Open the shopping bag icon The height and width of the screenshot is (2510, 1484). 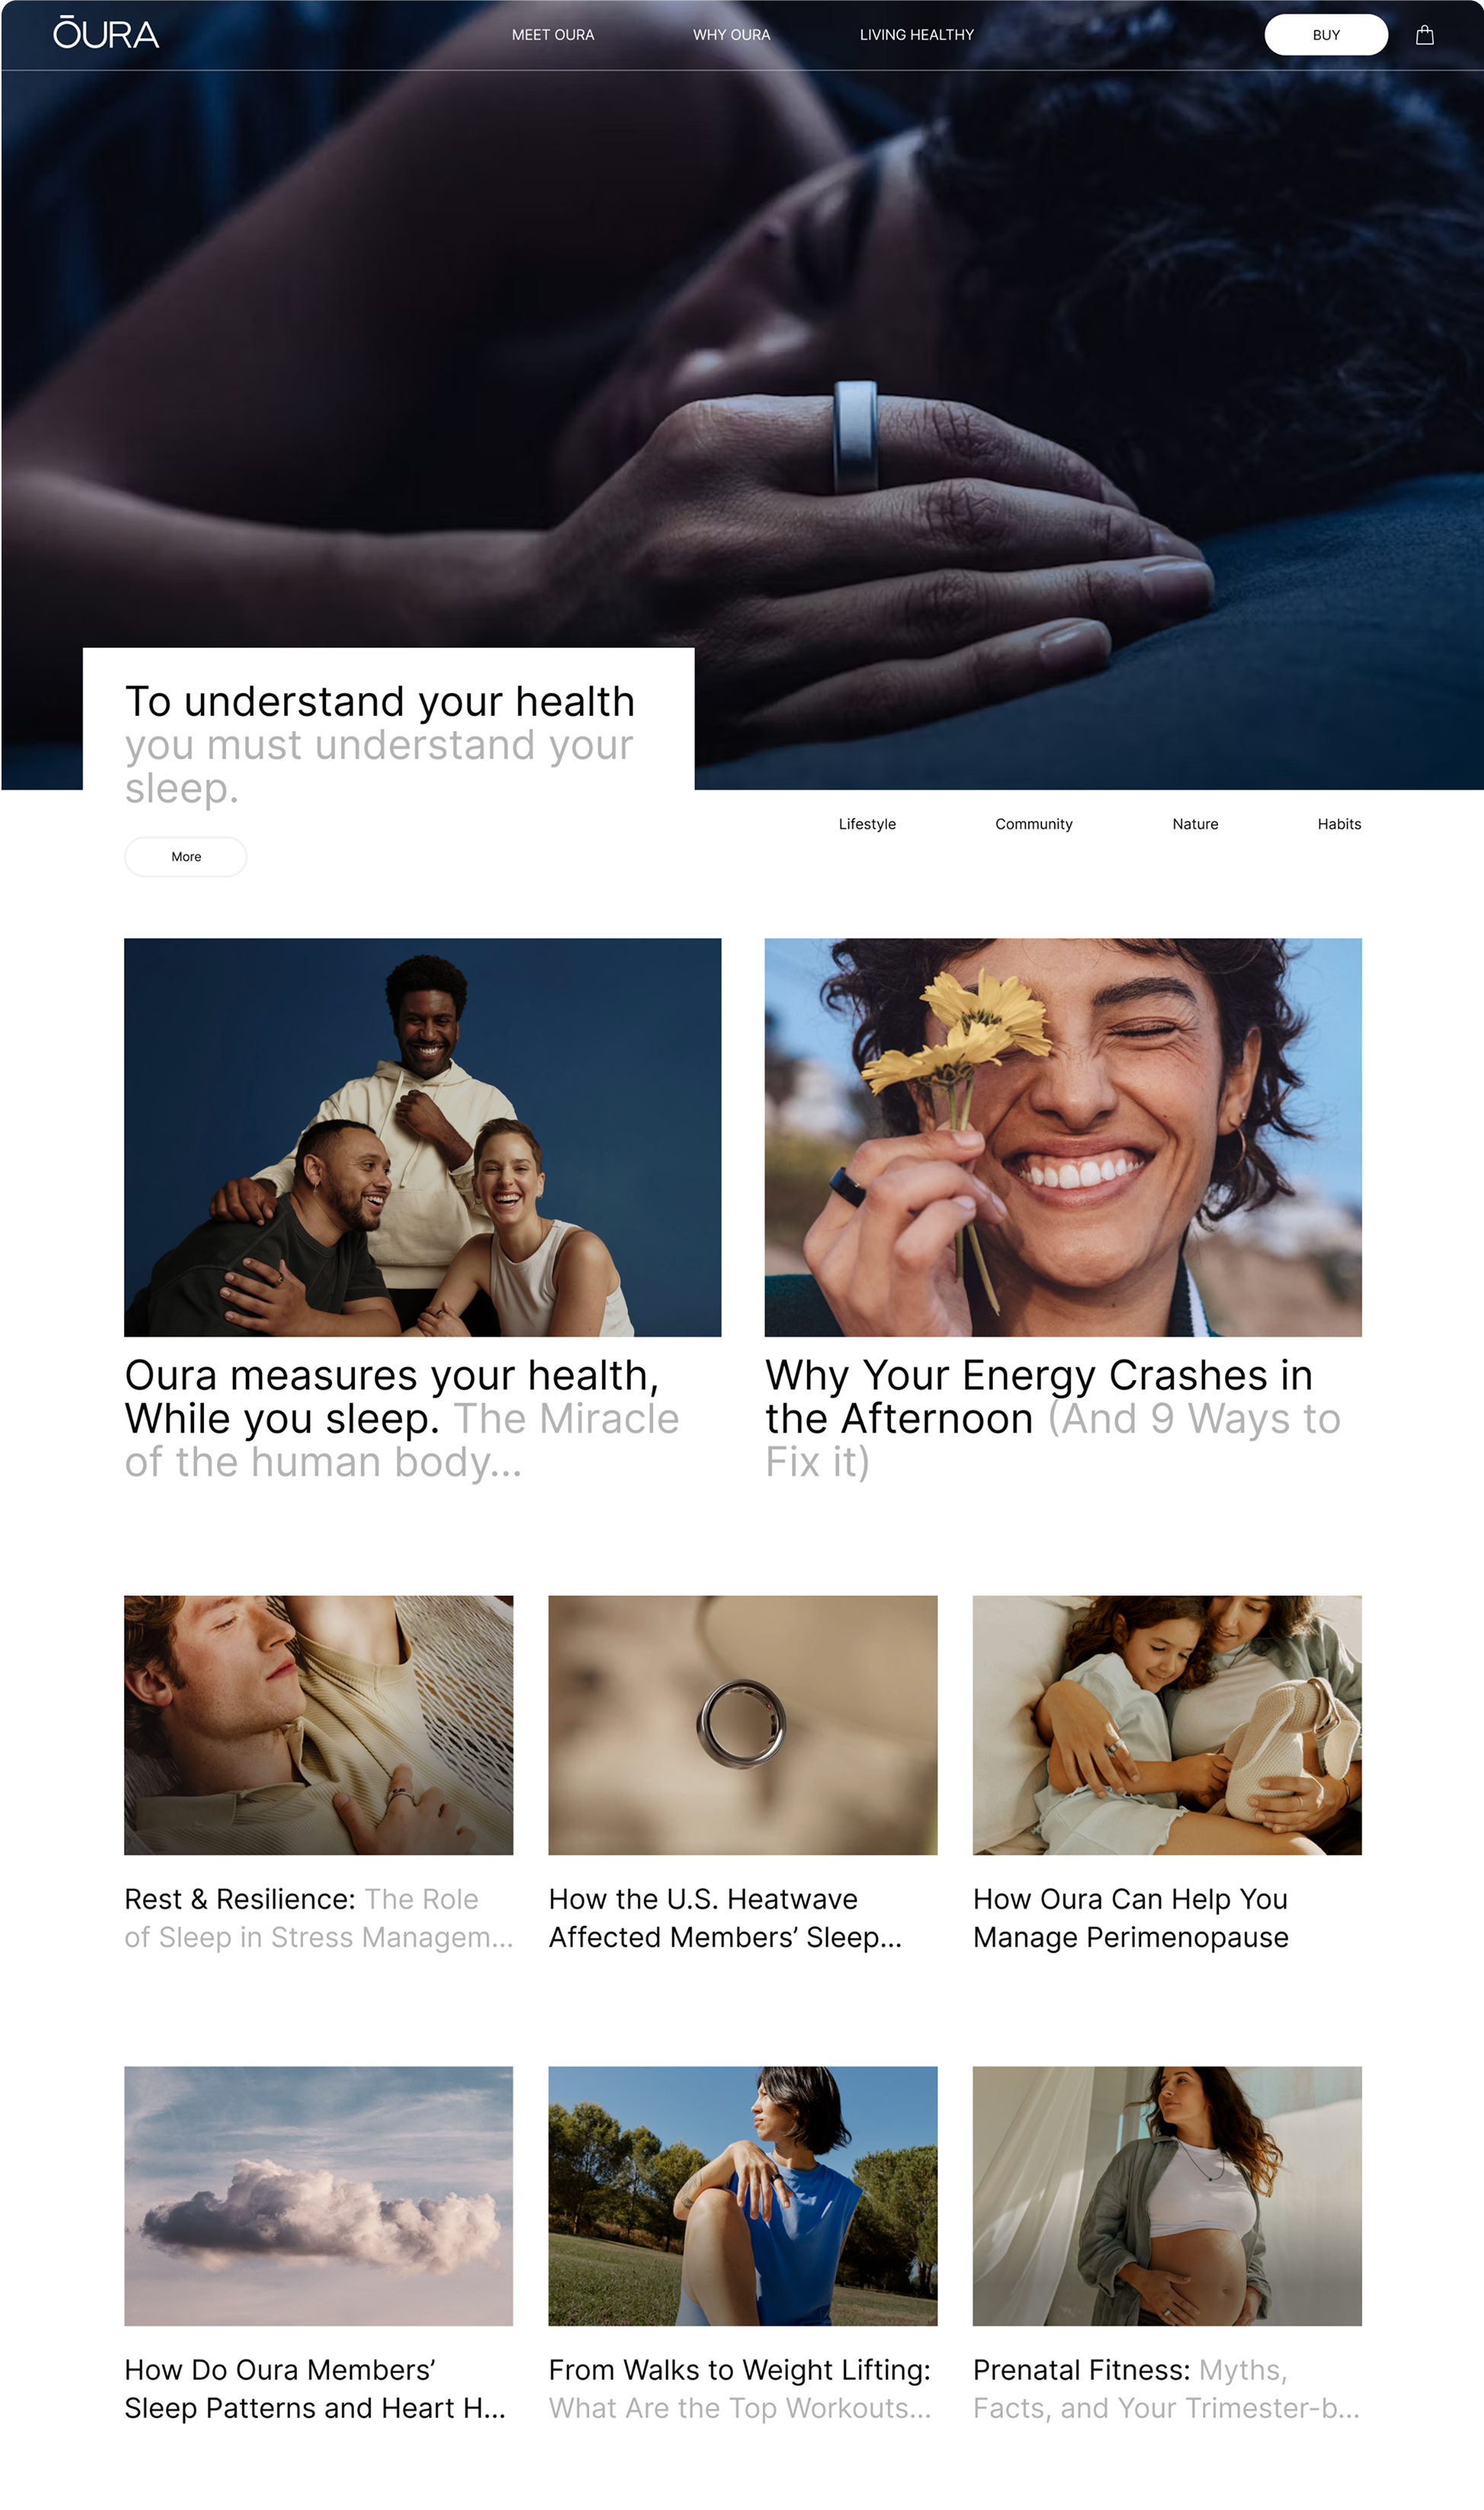[x=1424, y=35]
